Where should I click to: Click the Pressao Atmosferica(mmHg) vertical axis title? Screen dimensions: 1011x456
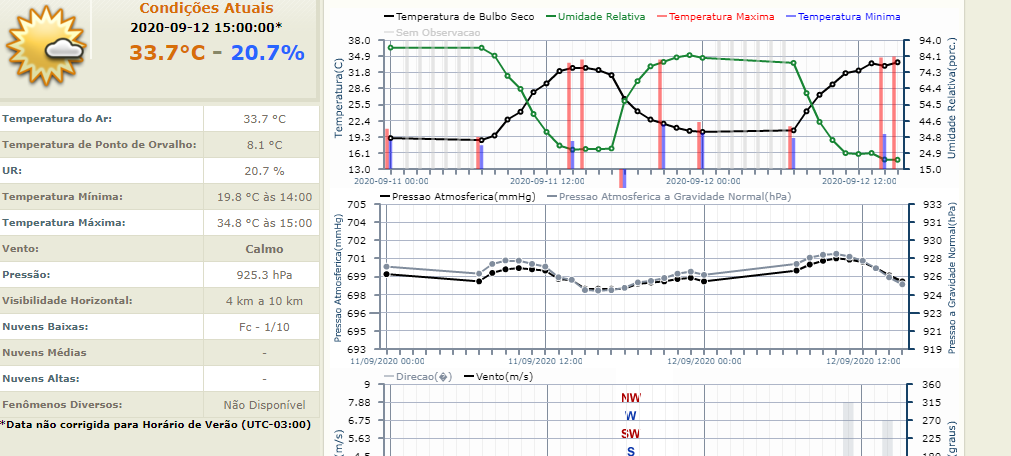click(x=339, y=277)
